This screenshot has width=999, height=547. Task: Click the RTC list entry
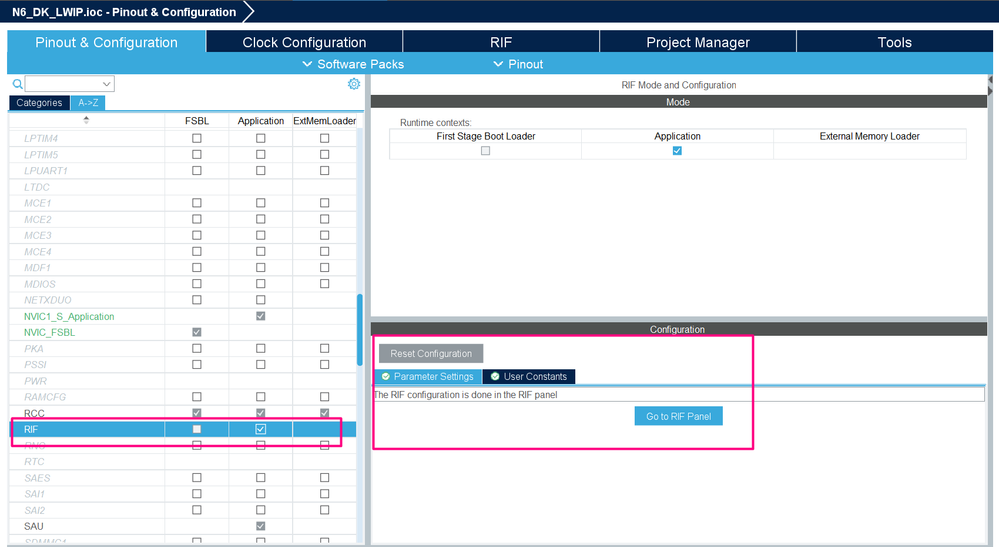(x=34, y=462)
